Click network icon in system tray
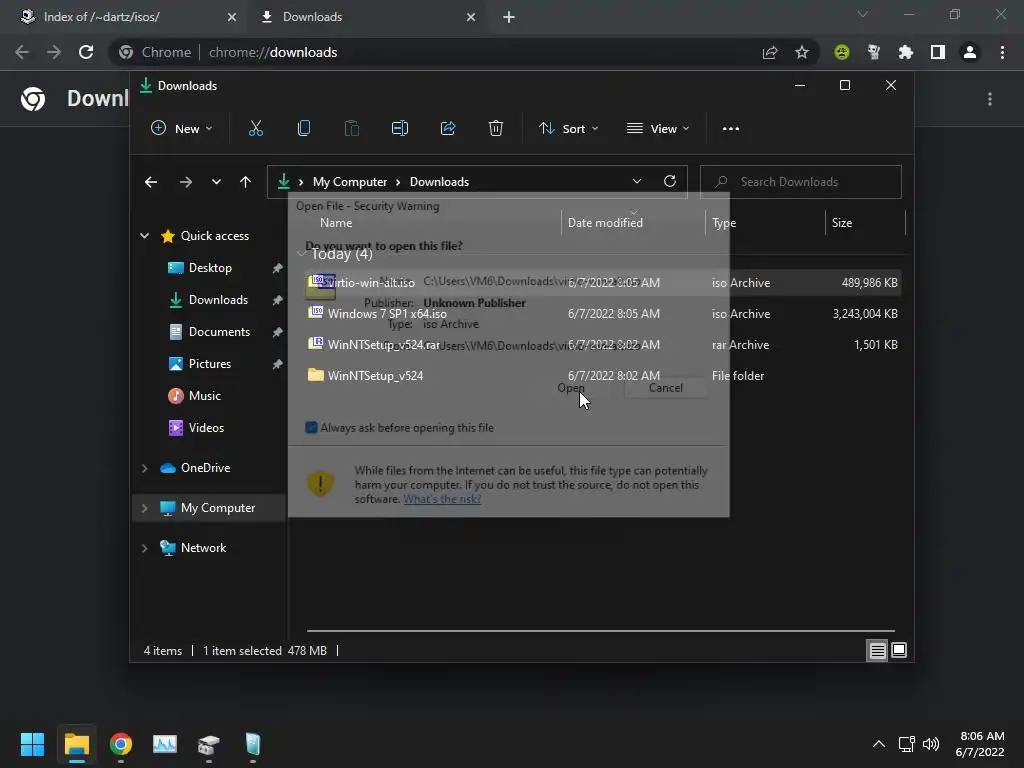1024x768 pixels. point(906,744)
